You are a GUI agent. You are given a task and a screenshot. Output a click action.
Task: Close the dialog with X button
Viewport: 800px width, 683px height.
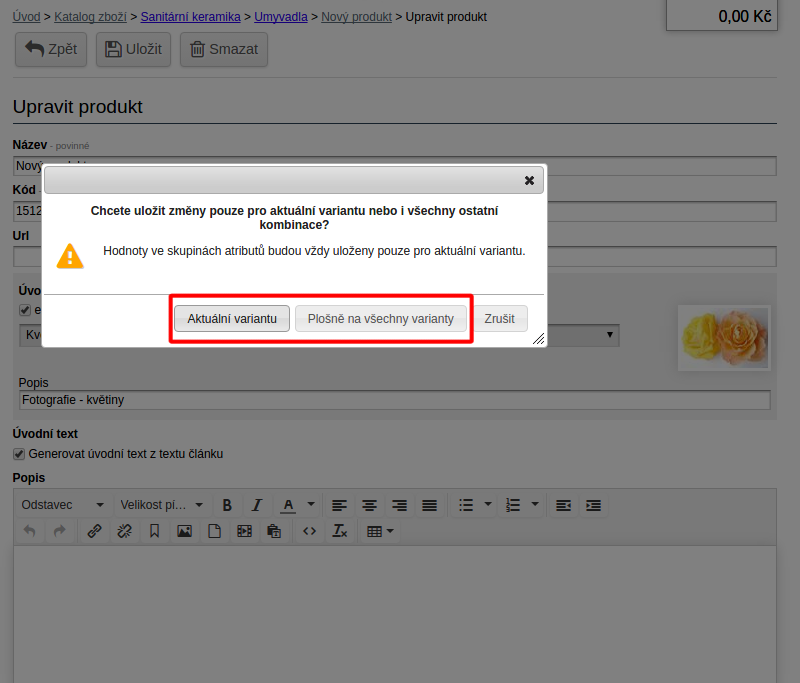point(530,180)
